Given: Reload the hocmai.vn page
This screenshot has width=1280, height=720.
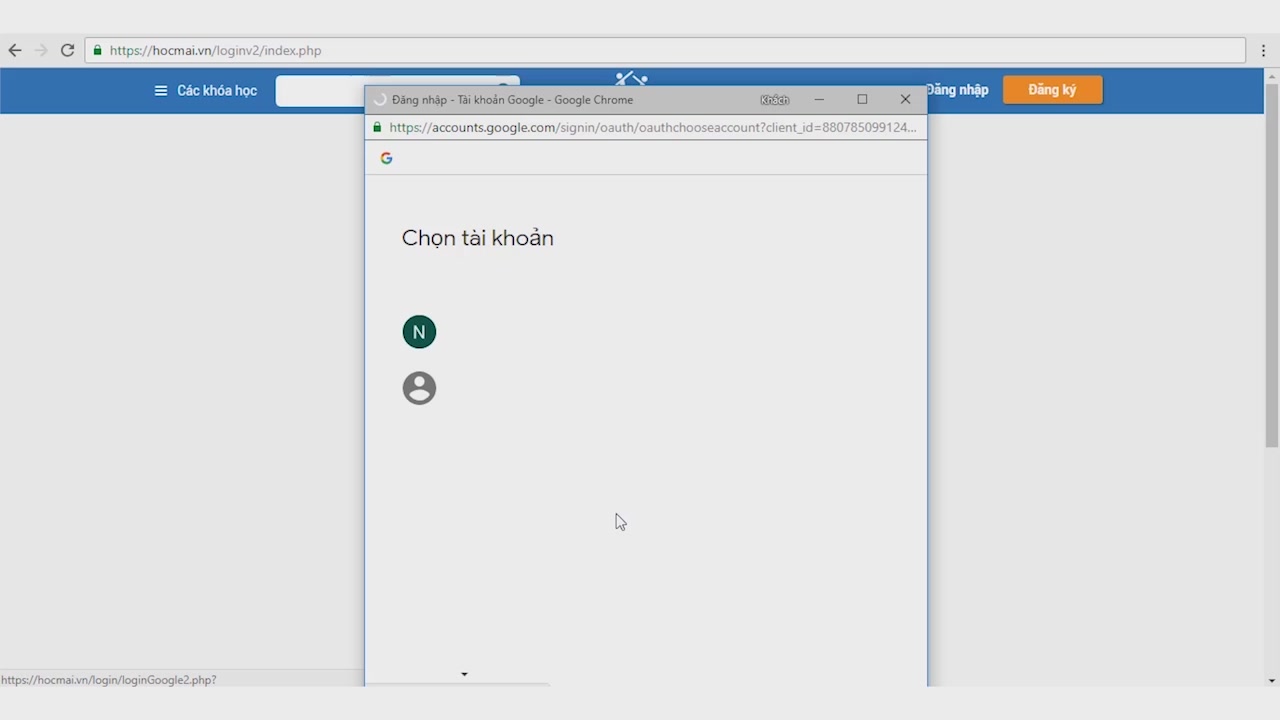Looking at the screenshot, I should tap(67, 50).
